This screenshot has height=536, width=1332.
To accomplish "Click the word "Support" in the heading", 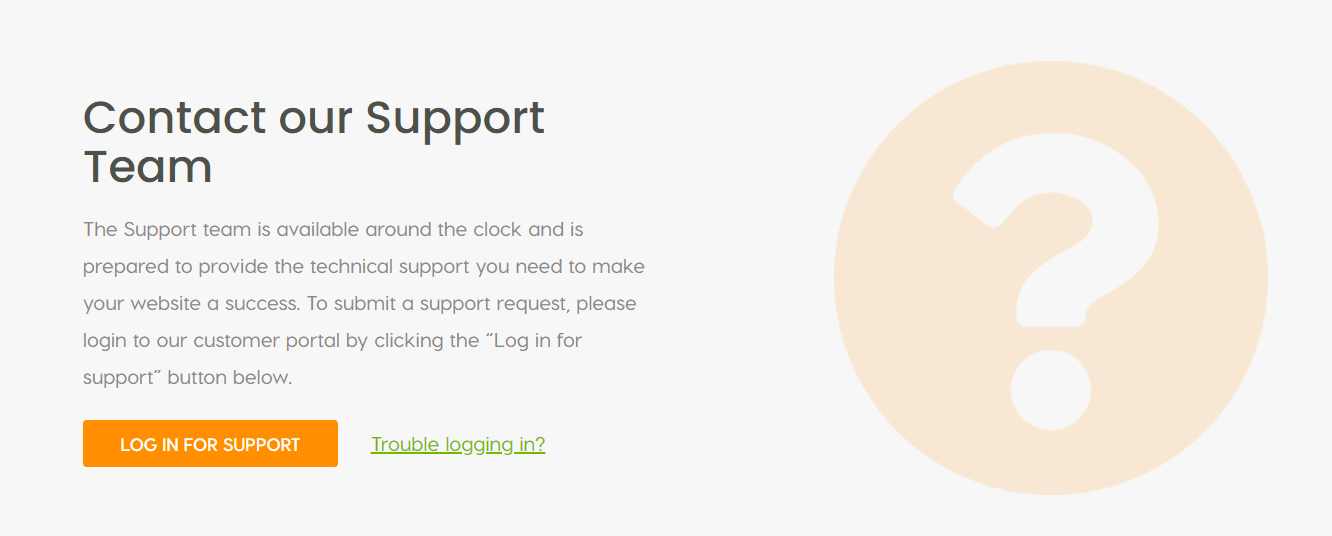I will click(455, 120).
